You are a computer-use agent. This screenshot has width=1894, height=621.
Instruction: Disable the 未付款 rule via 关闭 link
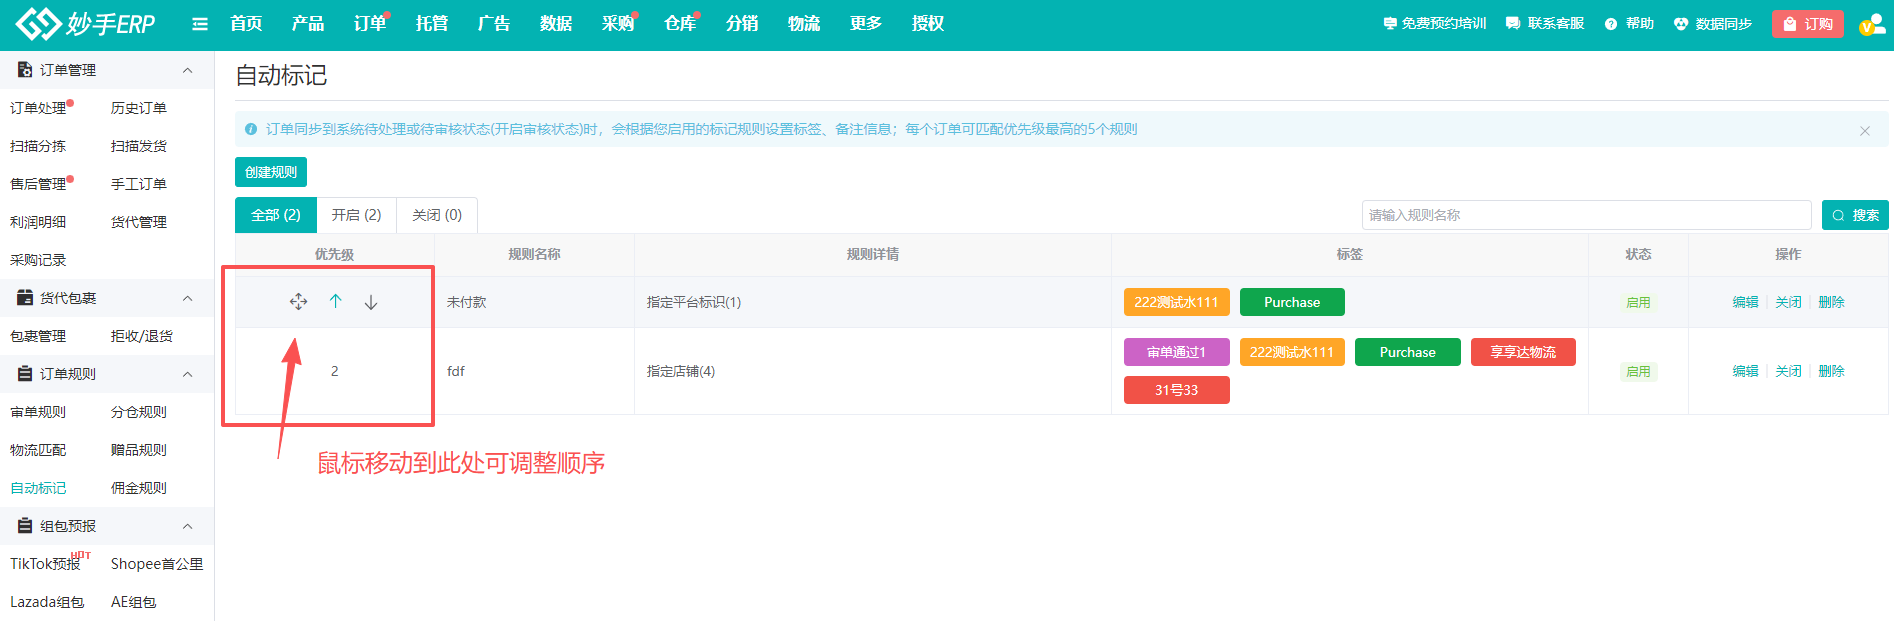pos(1788,302)
